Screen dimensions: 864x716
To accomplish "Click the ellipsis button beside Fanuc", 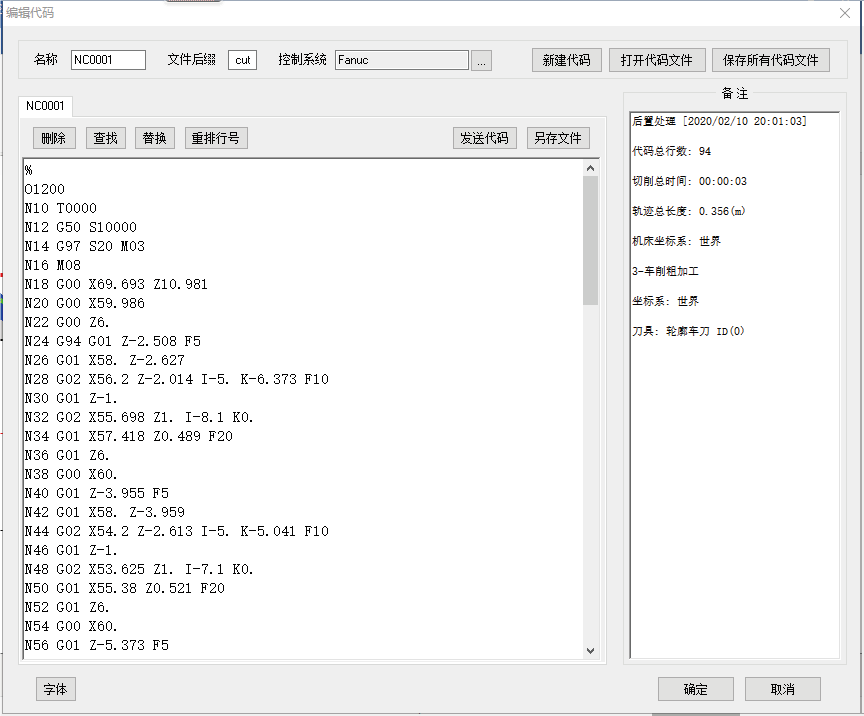I will click(481, 61).
